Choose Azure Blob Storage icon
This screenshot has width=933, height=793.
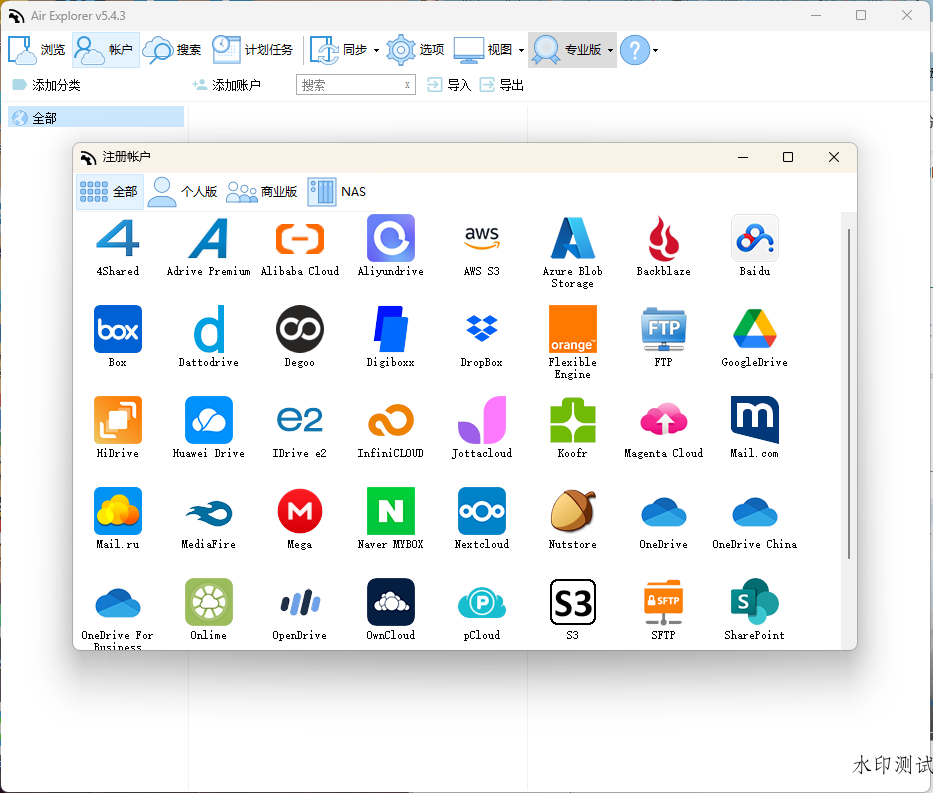pos(573,238)
